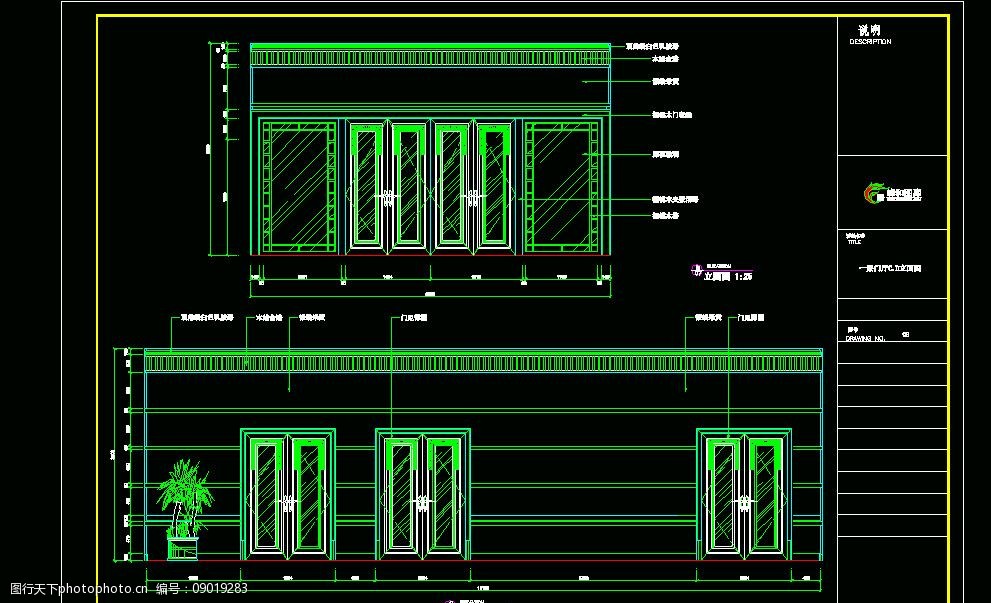
Task: Click the cornice molding strip of lower elevation
Action: pos(483,362)
